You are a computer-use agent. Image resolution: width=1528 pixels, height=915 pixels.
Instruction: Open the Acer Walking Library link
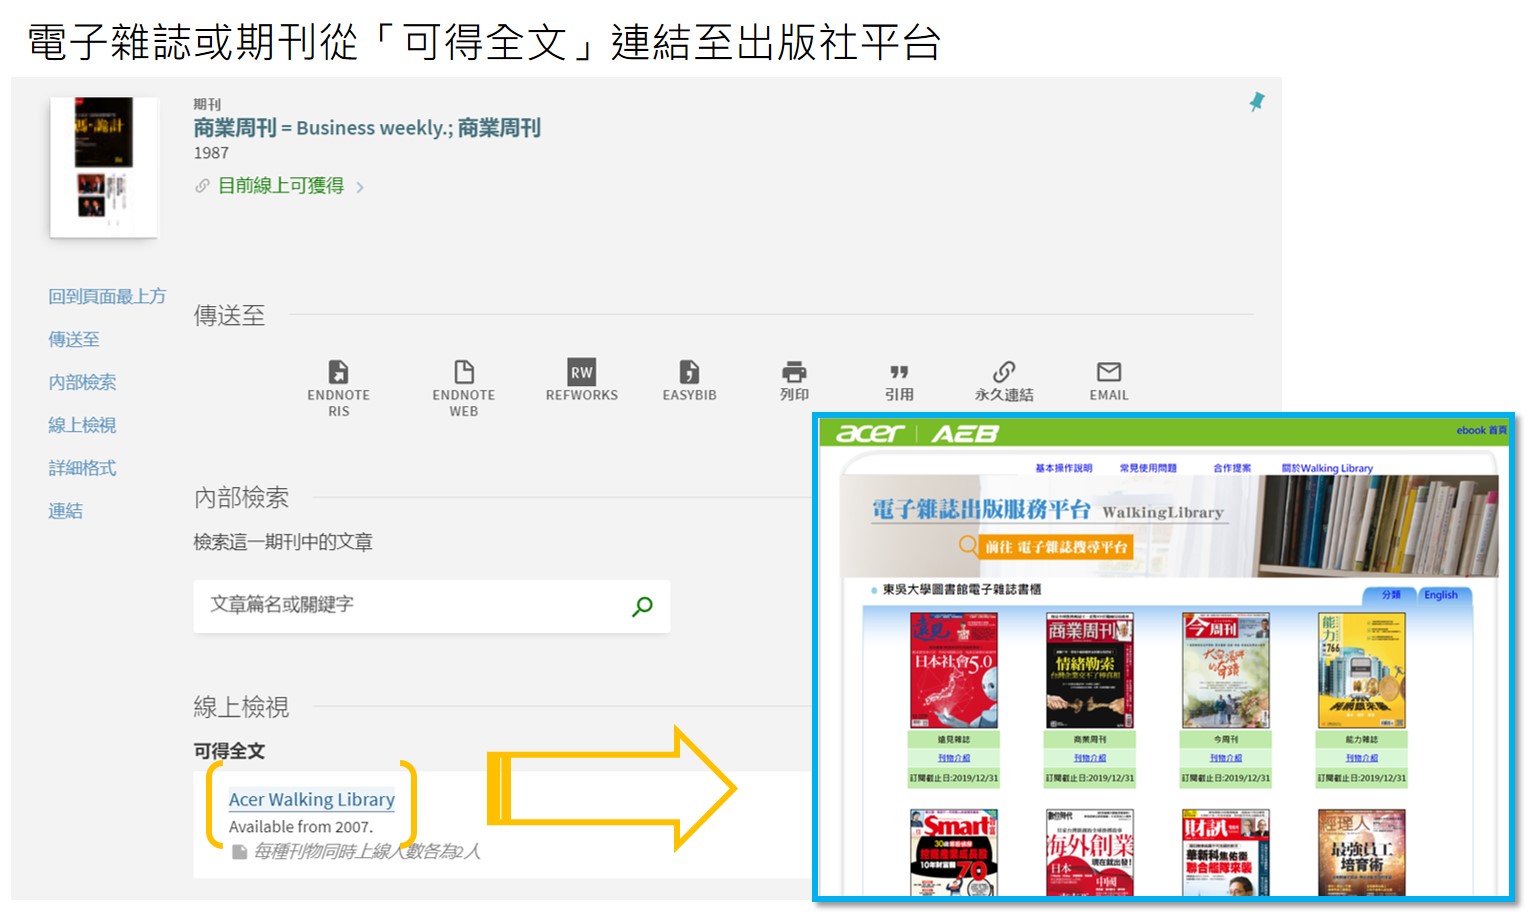(311, 800)
